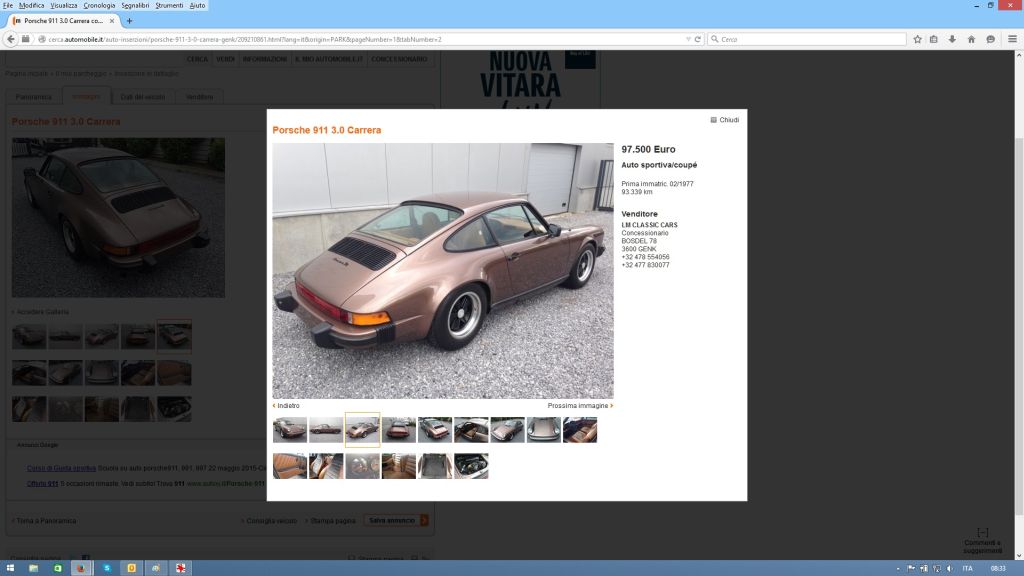1024x576 pixels.
Task: Open the CONCESSIONARIO navigation item
Action: [x=399, y=59]
